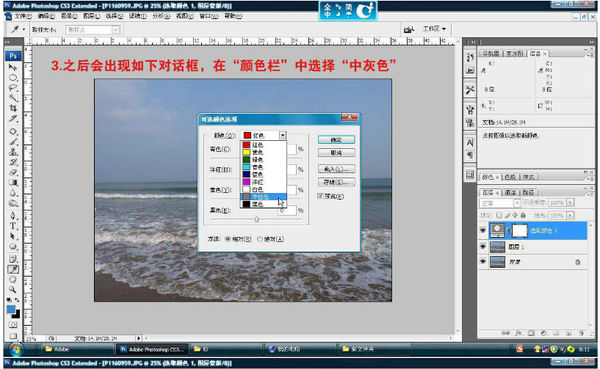Click the Save button in dialog
This screenshot has width=600, height=369.
[336, 182]
